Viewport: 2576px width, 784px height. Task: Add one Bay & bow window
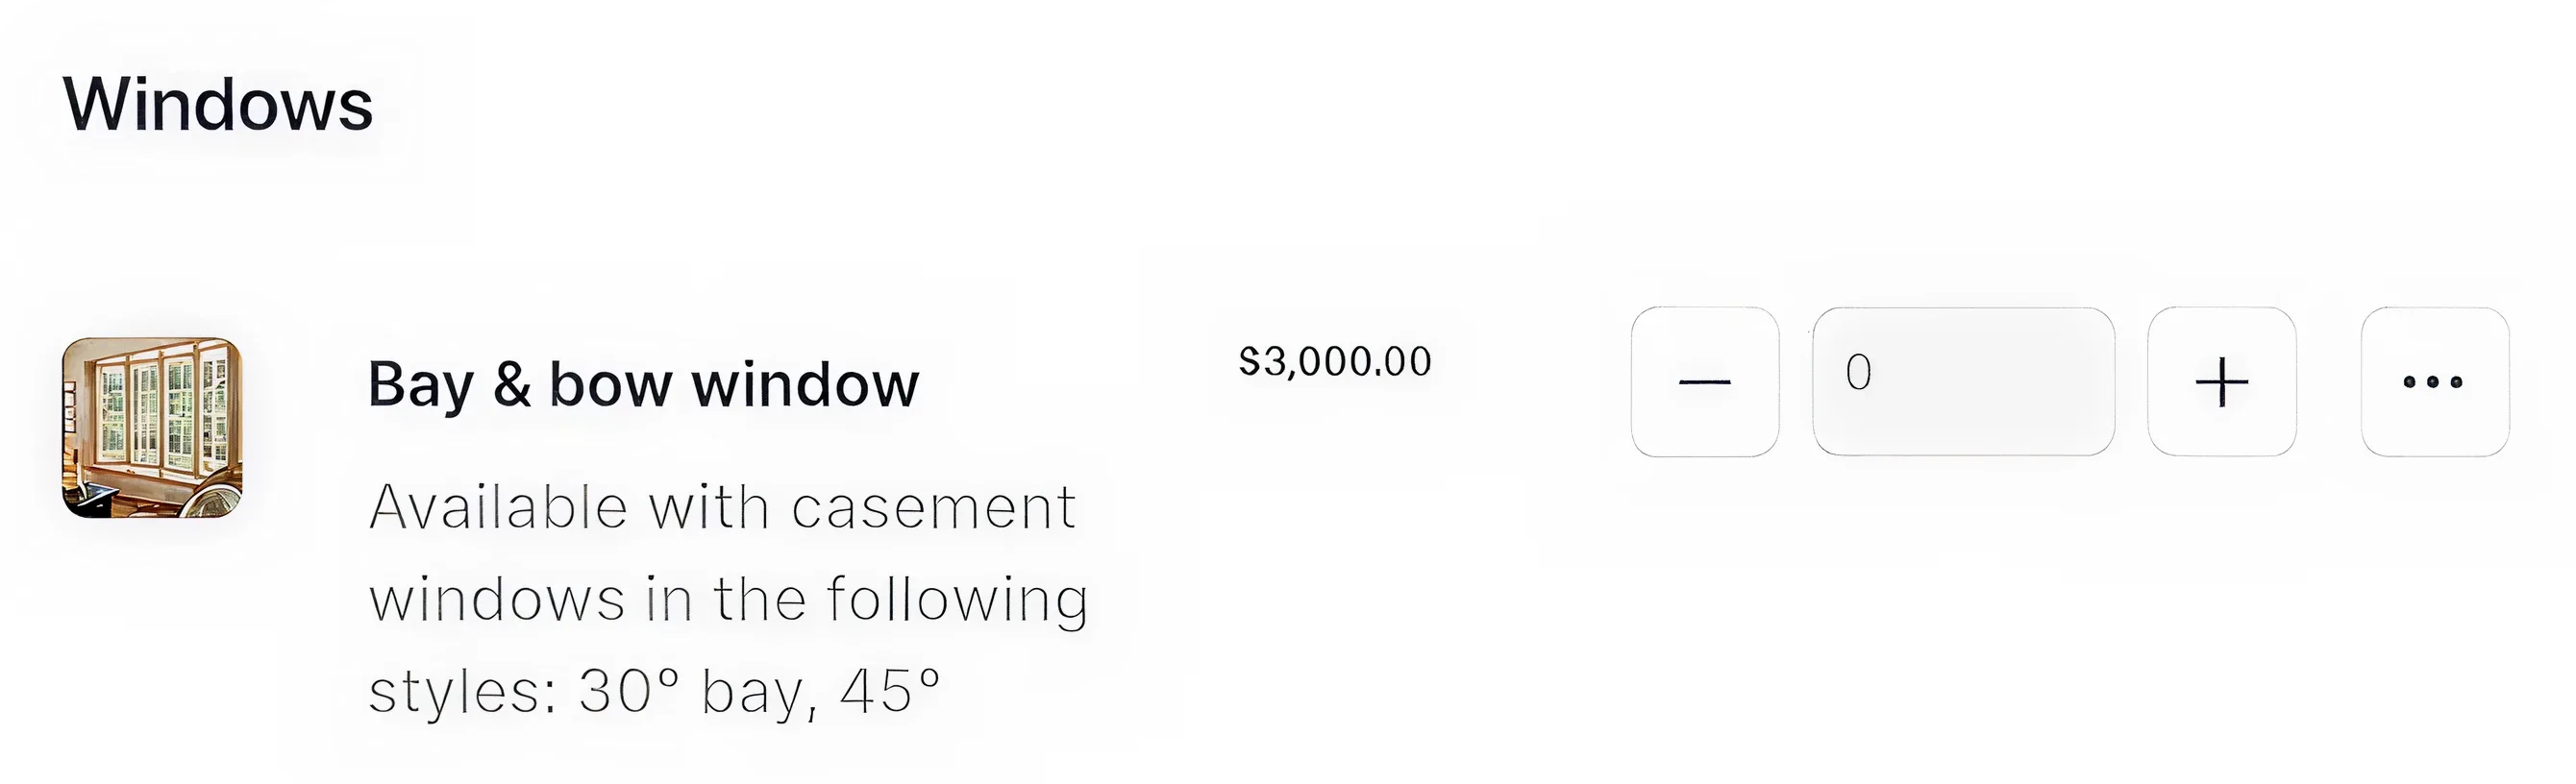click(x=2221, y=382)
